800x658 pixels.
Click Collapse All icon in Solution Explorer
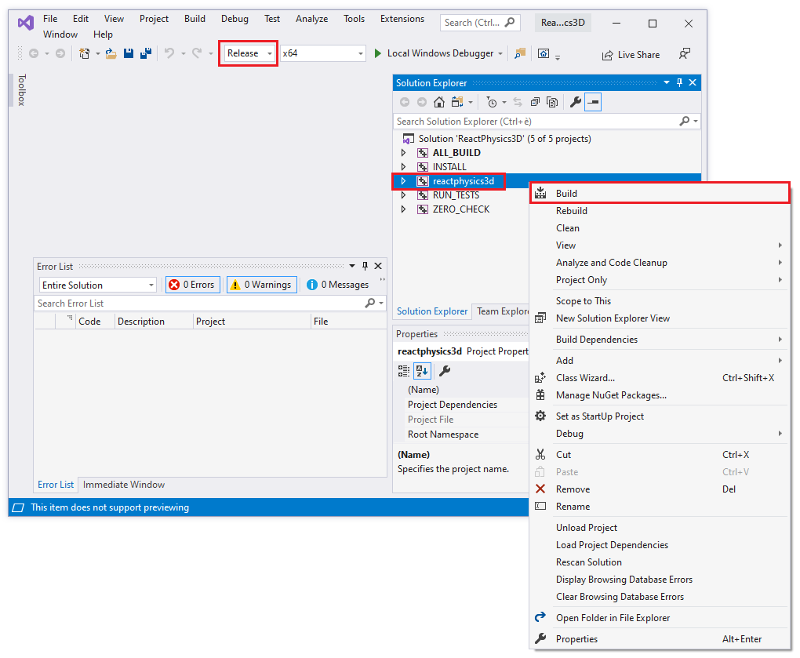[536, 102]
